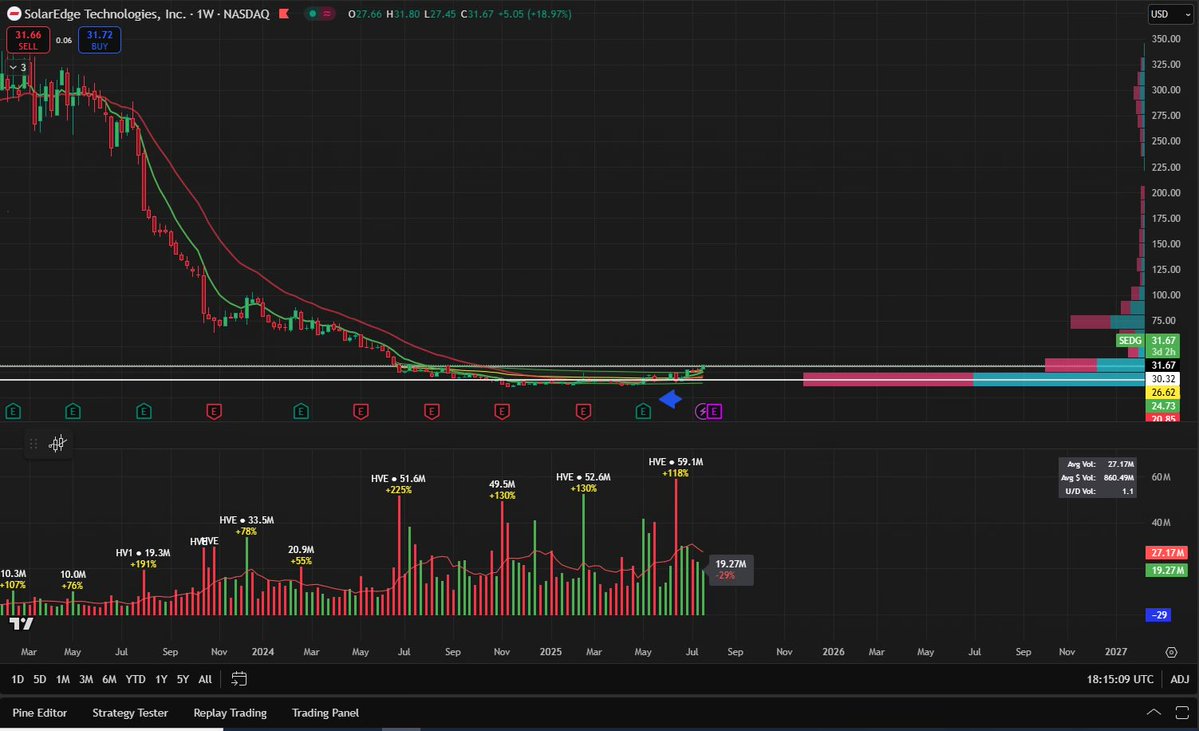Select the 5D time range
This screenshot has height=731, width=1199.
40,679
